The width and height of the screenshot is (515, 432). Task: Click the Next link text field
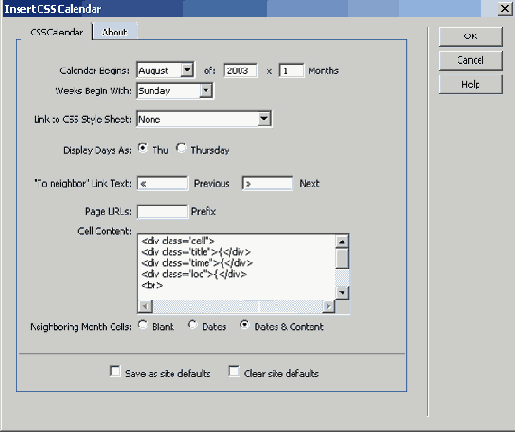click(x=267, y=184)
